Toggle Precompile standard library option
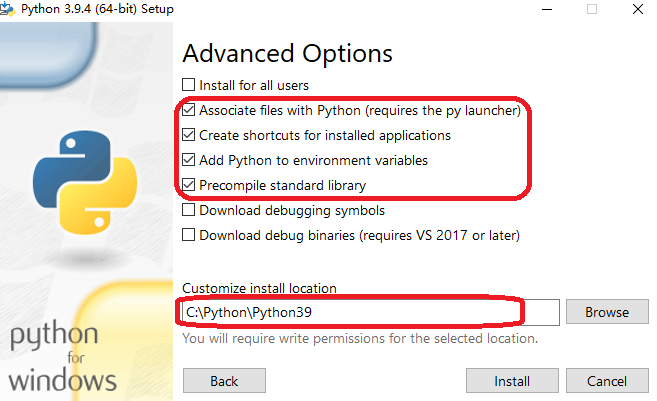The width and height of the screenshot is (657, 401). coord(189,185)
